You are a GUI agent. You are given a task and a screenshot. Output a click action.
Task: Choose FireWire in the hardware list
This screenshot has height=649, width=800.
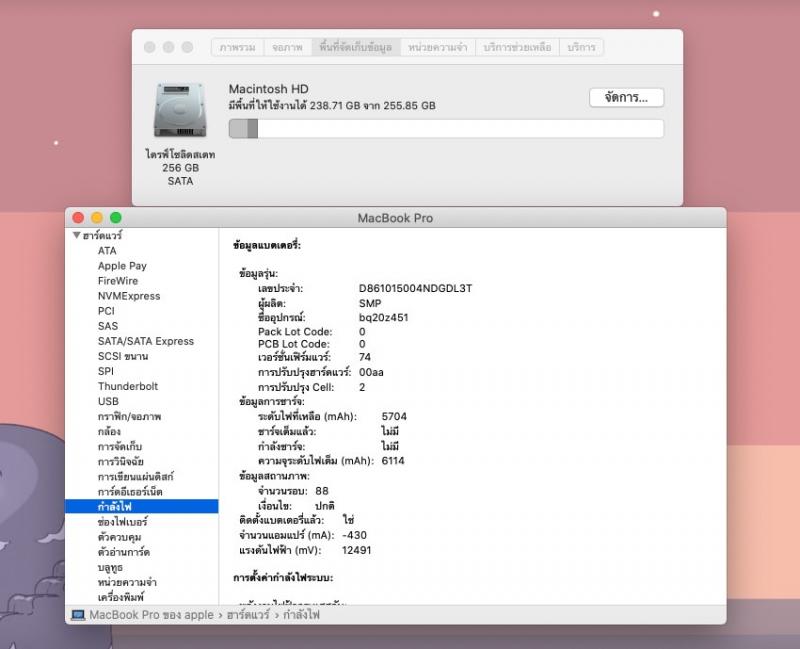click(118, 281)
